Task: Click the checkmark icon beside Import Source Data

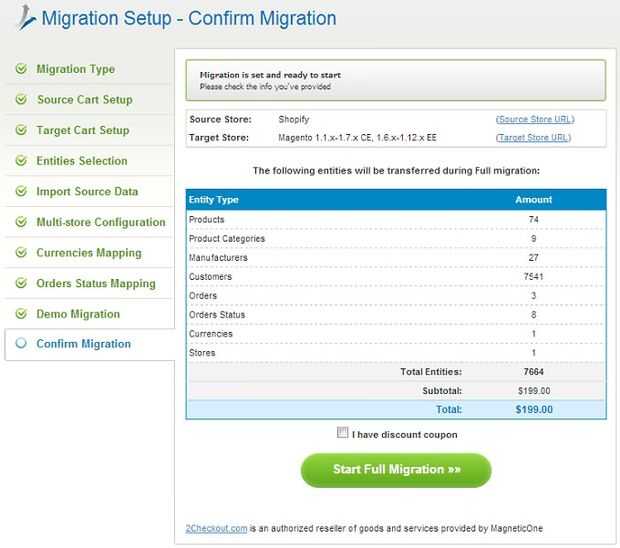Action: tap(20, 192)
